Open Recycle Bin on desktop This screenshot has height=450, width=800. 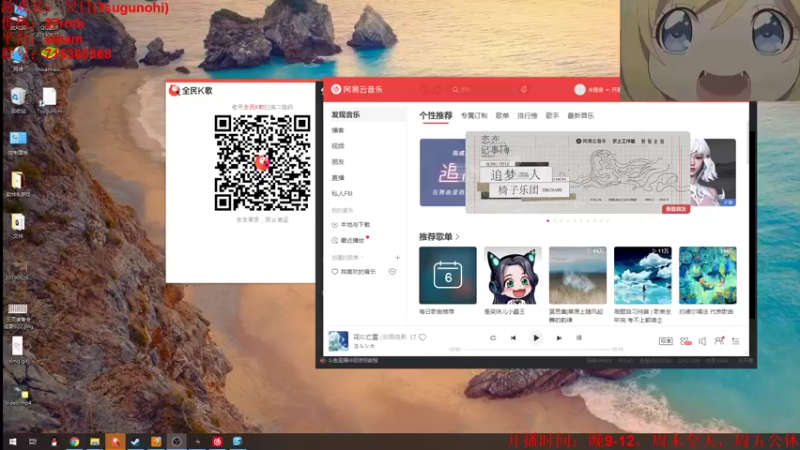click(x=18, y=100)
